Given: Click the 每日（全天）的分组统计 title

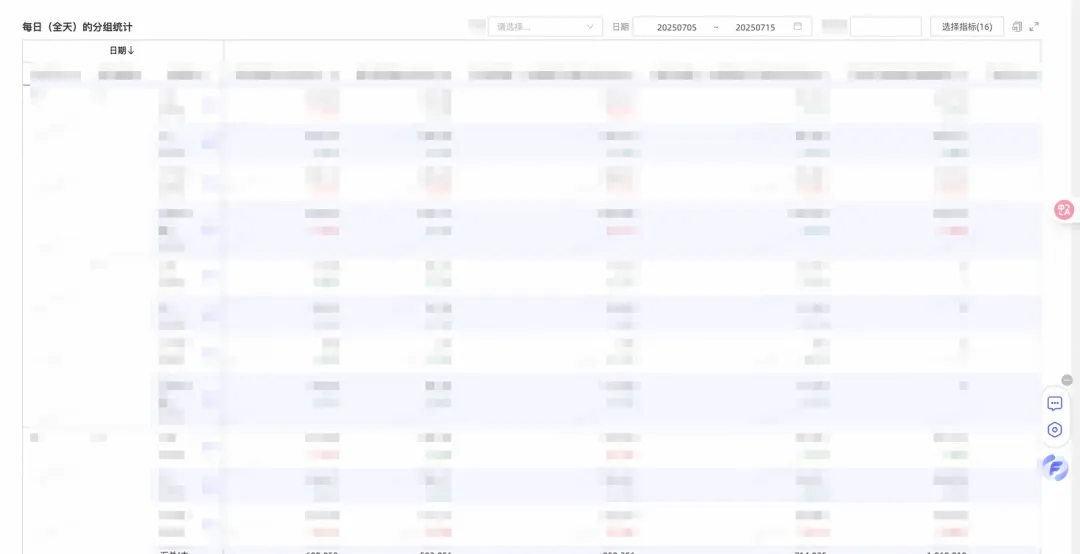Looking at the screenshot, I should pyautogui.click(x=77, y=27).
